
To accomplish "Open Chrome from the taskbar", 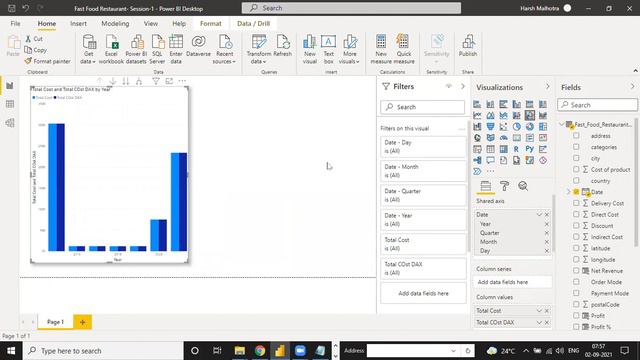I will click(260, 351).
